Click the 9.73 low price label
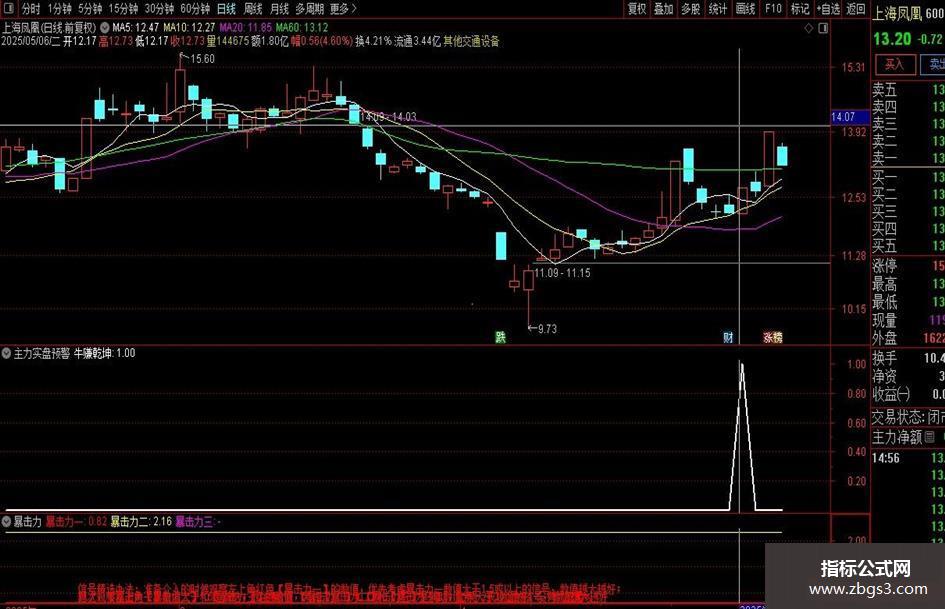Image resolution: width=945 pixels, height=609 pixels. (x=547, y=329)
